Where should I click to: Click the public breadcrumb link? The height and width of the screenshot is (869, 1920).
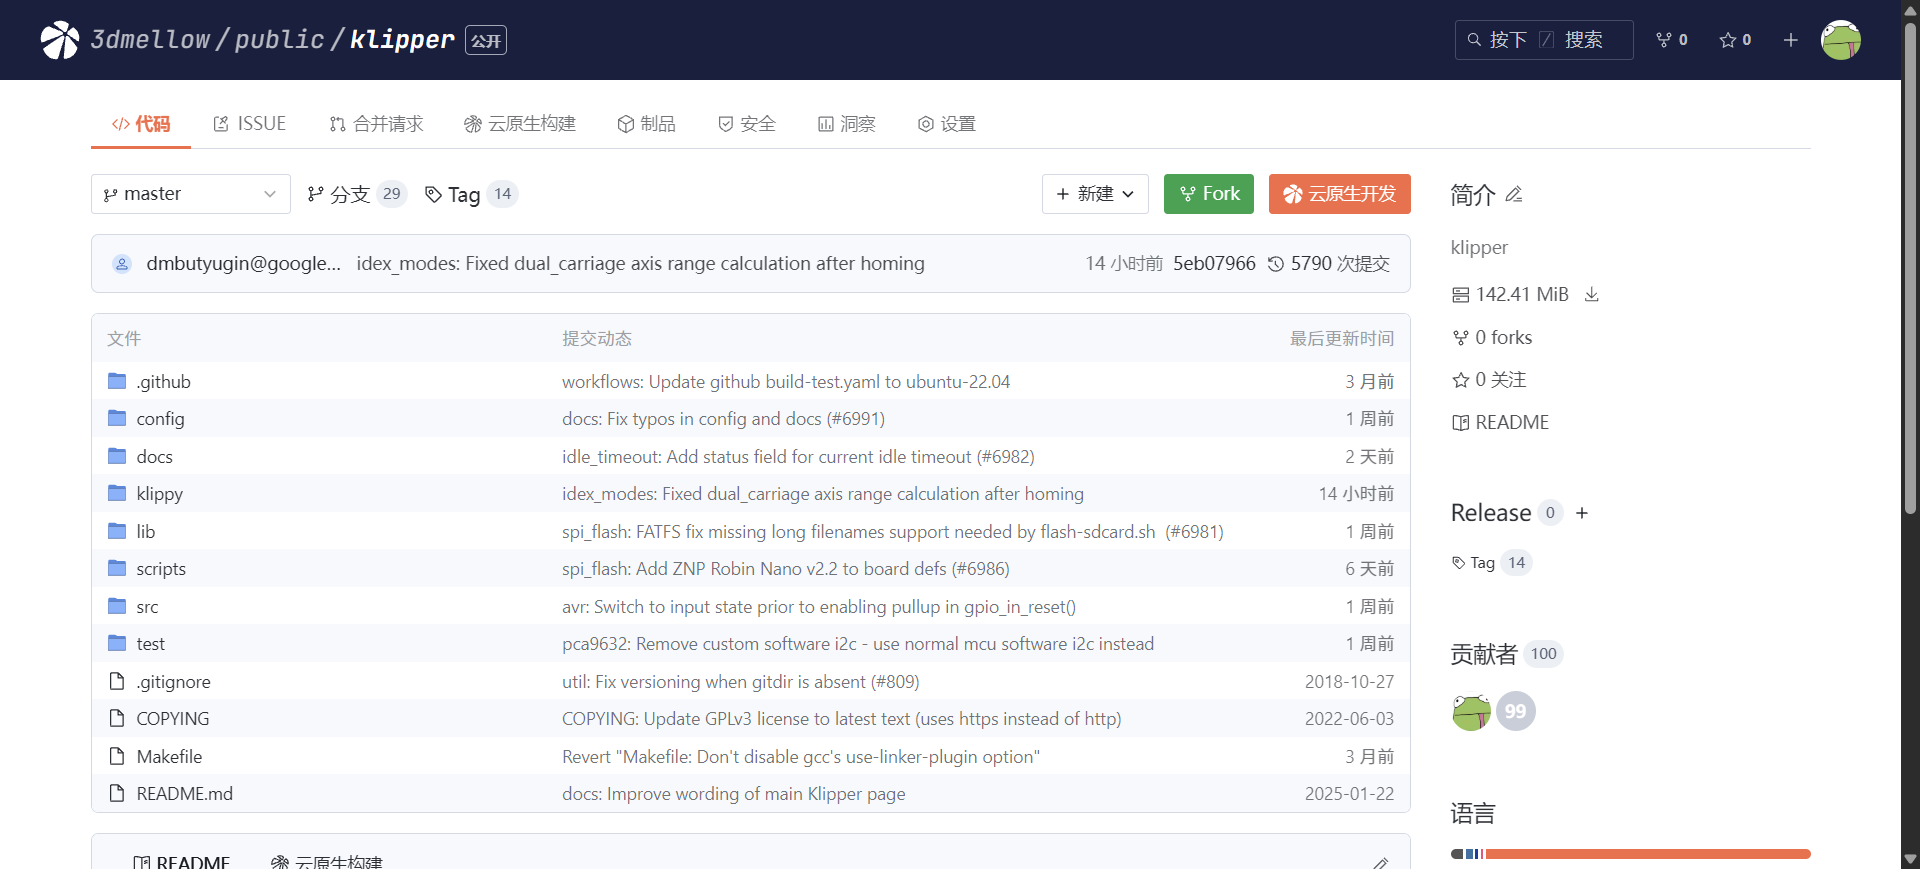279,39
